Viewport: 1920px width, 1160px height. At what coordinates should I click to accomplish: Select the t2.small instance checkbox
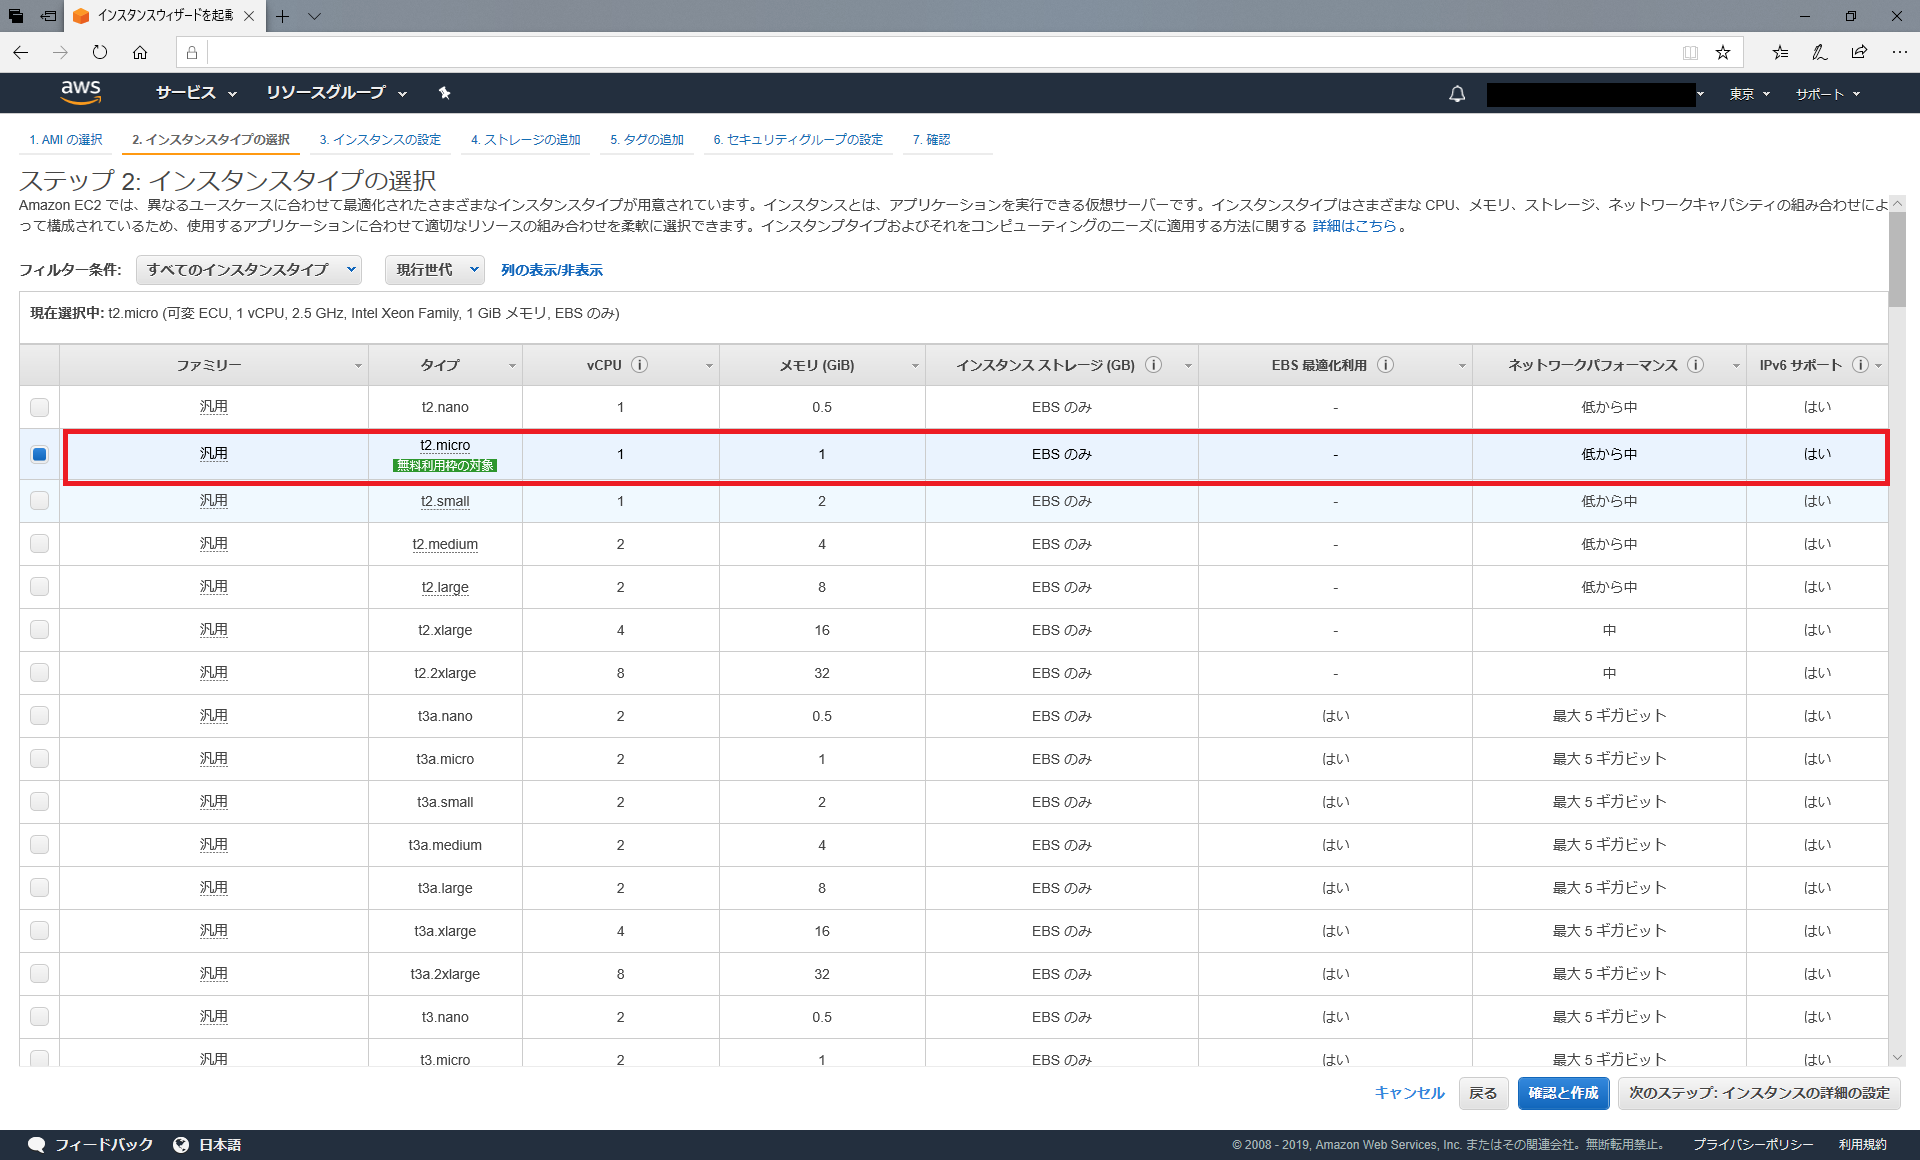(x=39, y=500)
